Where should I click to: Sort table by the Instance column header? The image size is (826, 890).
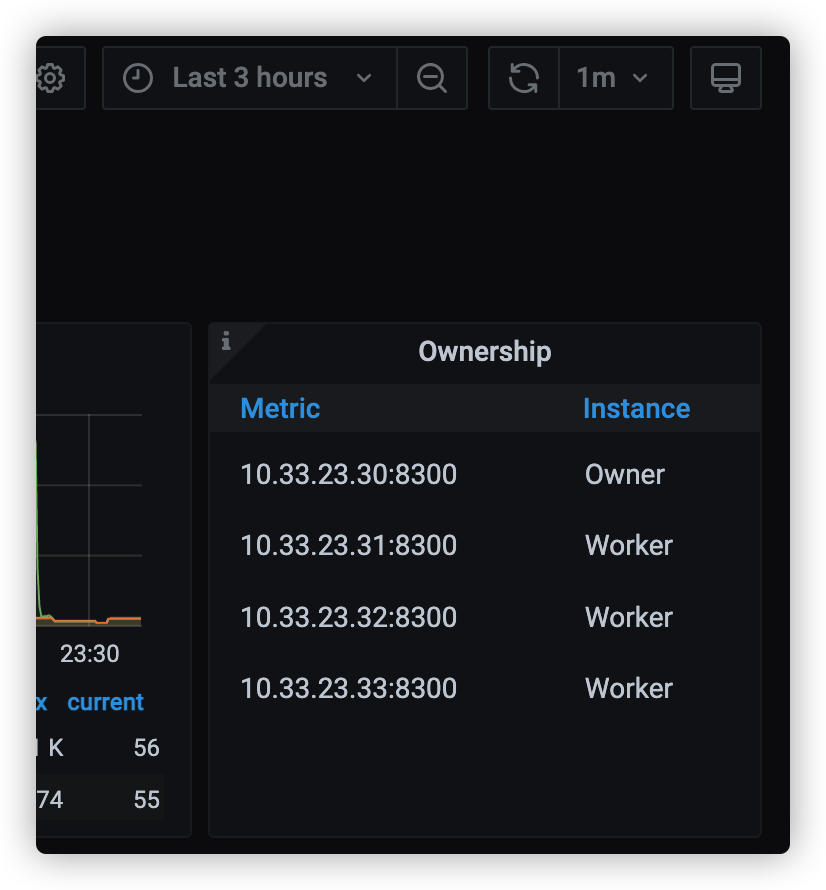click(x=636, y=408)
